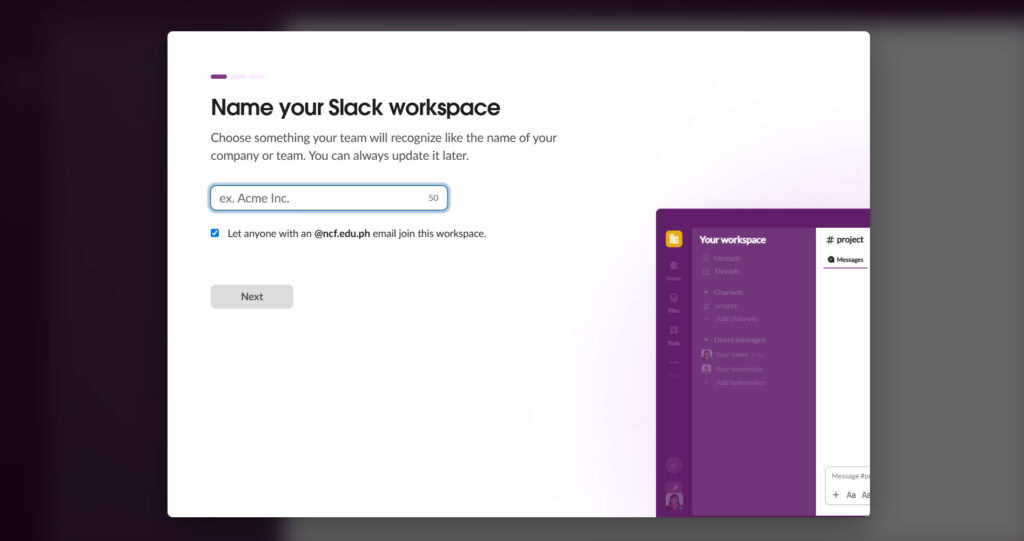This screenshot has width=1024, height=541.
Task: Click 'Your workspace' title in the preview
Action: (x=733, y=240)
